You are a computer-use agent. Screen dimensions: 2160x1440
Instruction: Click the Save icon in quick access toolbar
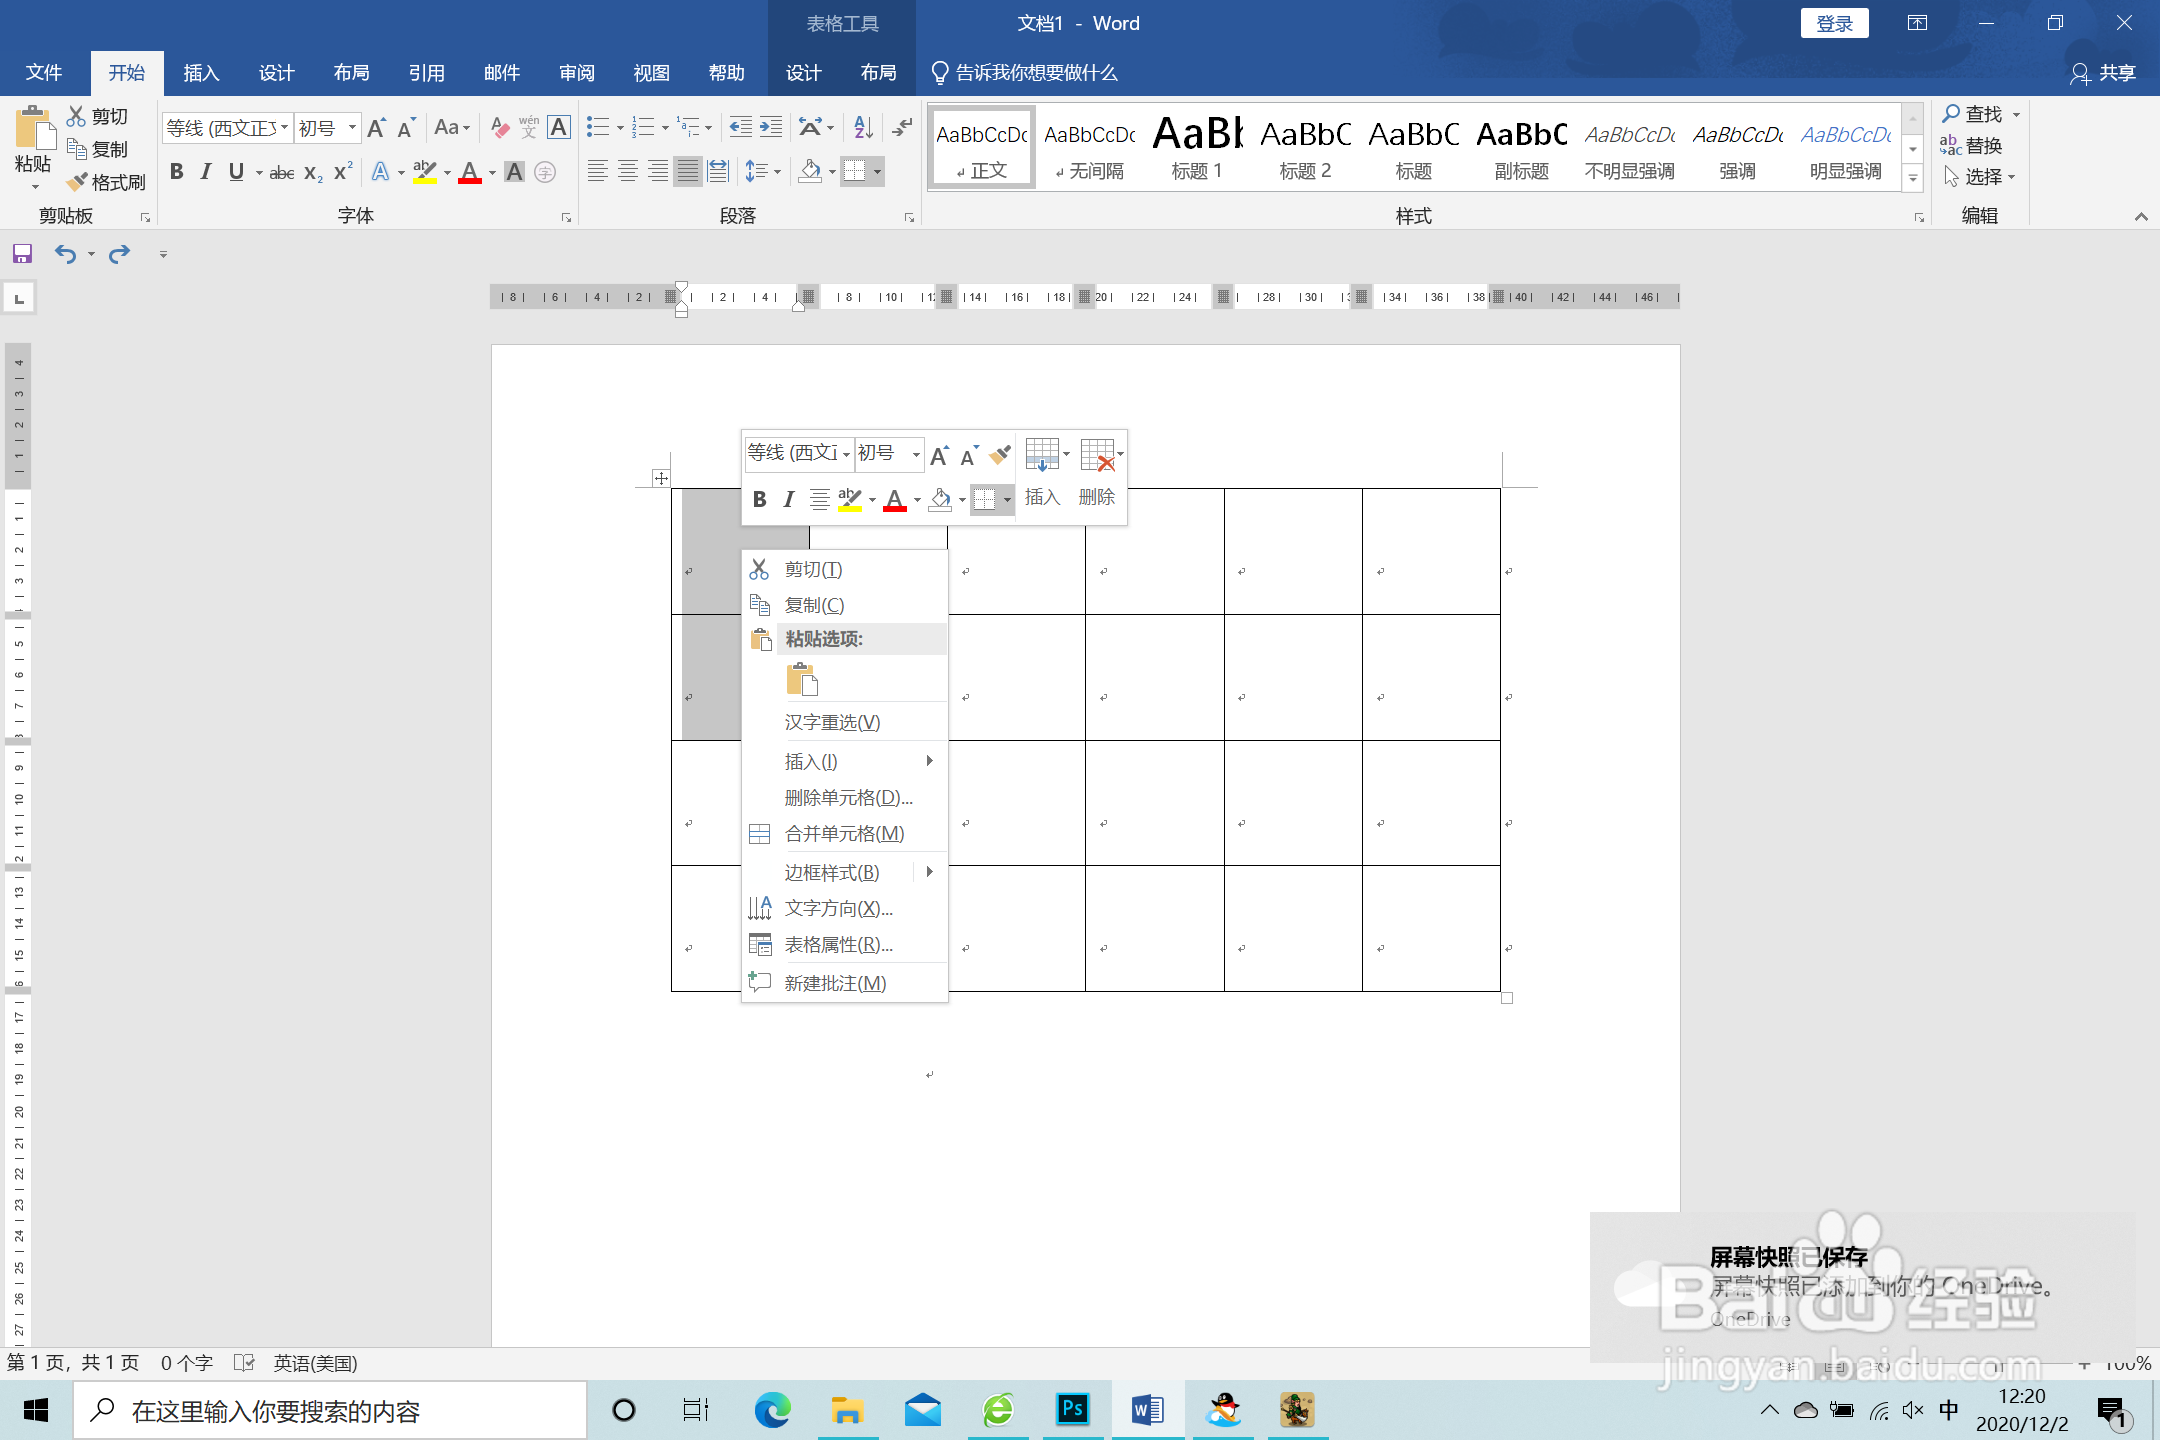[x=22, y=254]
